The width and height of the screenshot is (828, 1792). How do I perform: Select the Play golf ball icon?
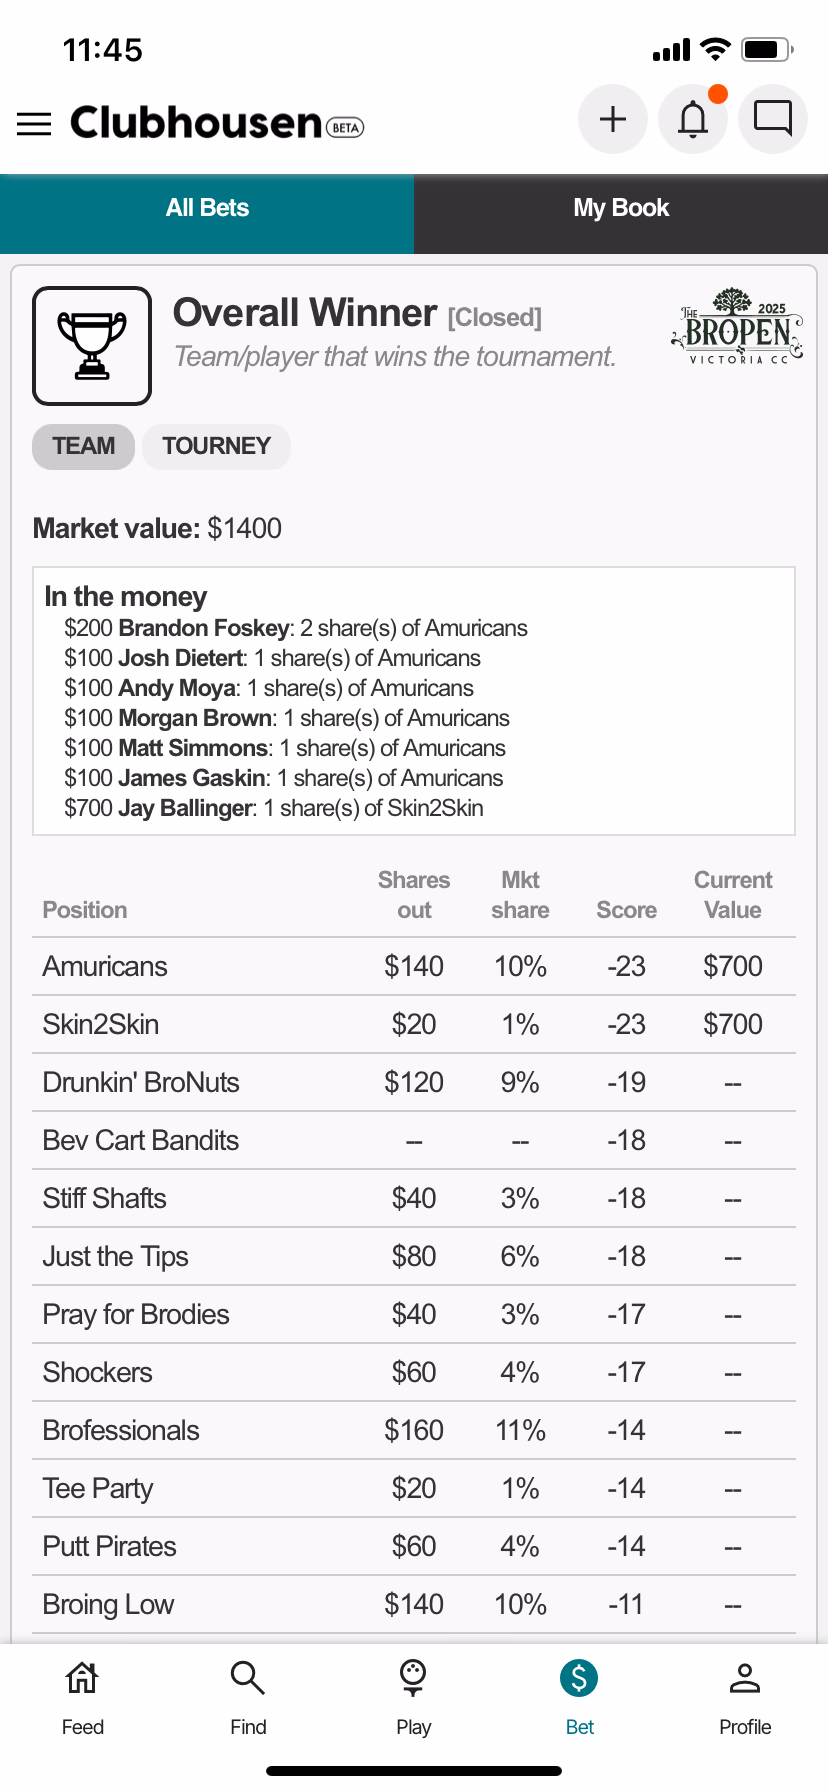(x=413, y=1697)
